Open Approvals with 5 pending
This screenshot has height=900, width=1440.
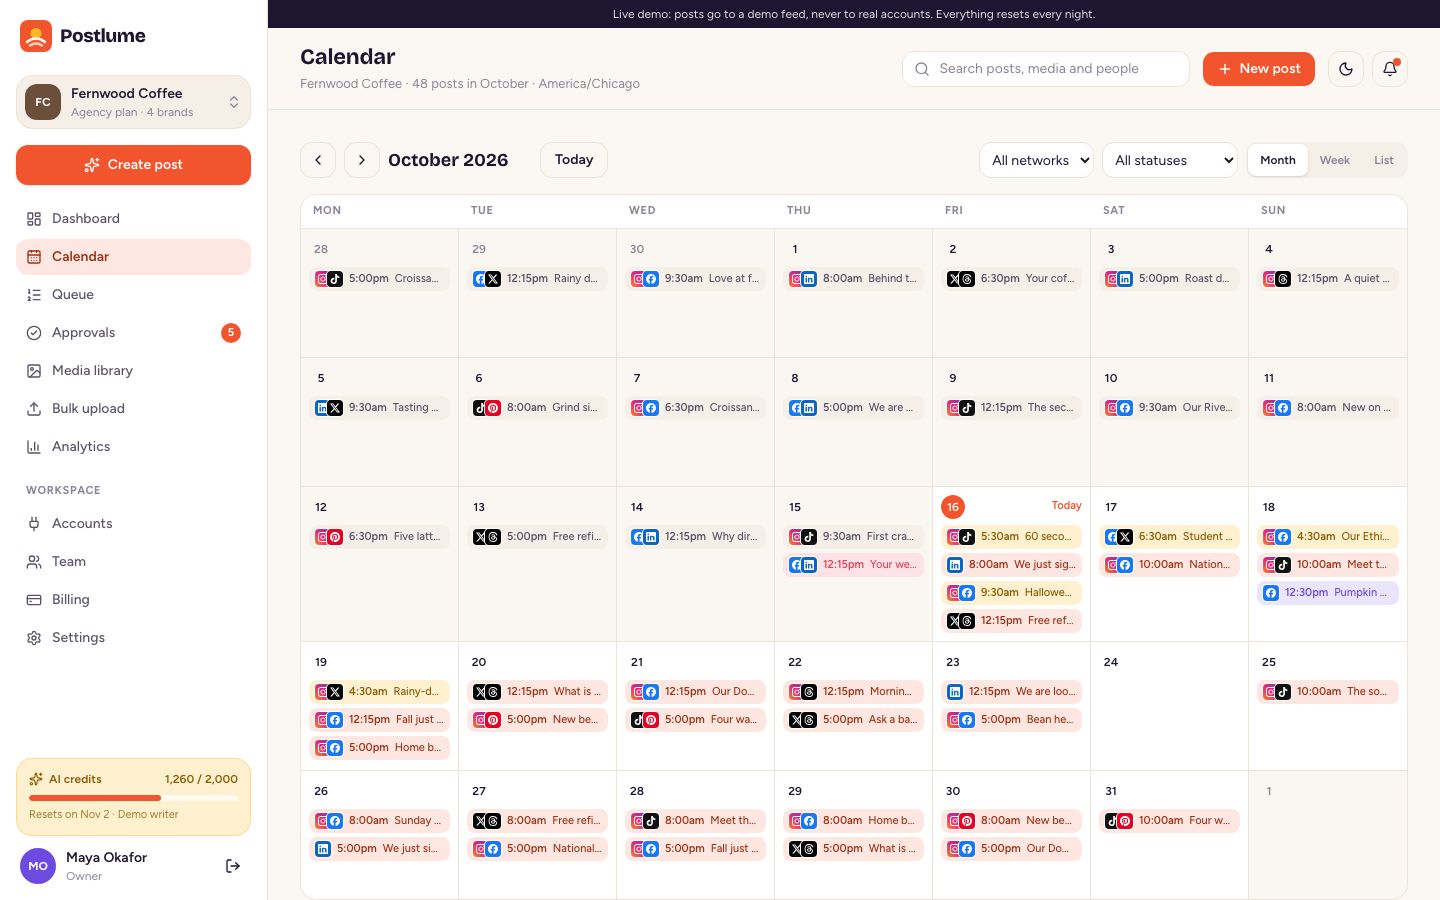pos(133,333)
